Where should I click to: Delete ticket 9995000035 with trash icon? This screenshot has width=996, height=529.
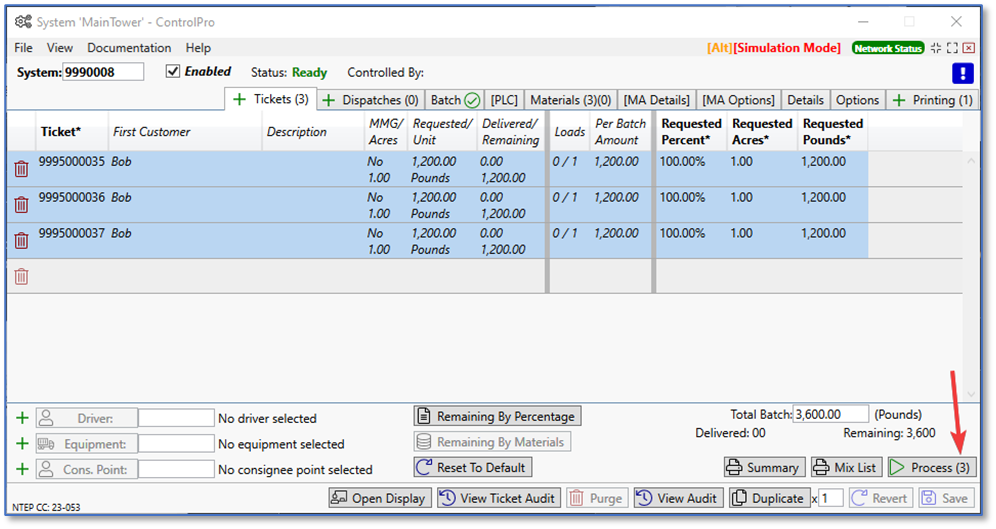(x=21, y=169)
